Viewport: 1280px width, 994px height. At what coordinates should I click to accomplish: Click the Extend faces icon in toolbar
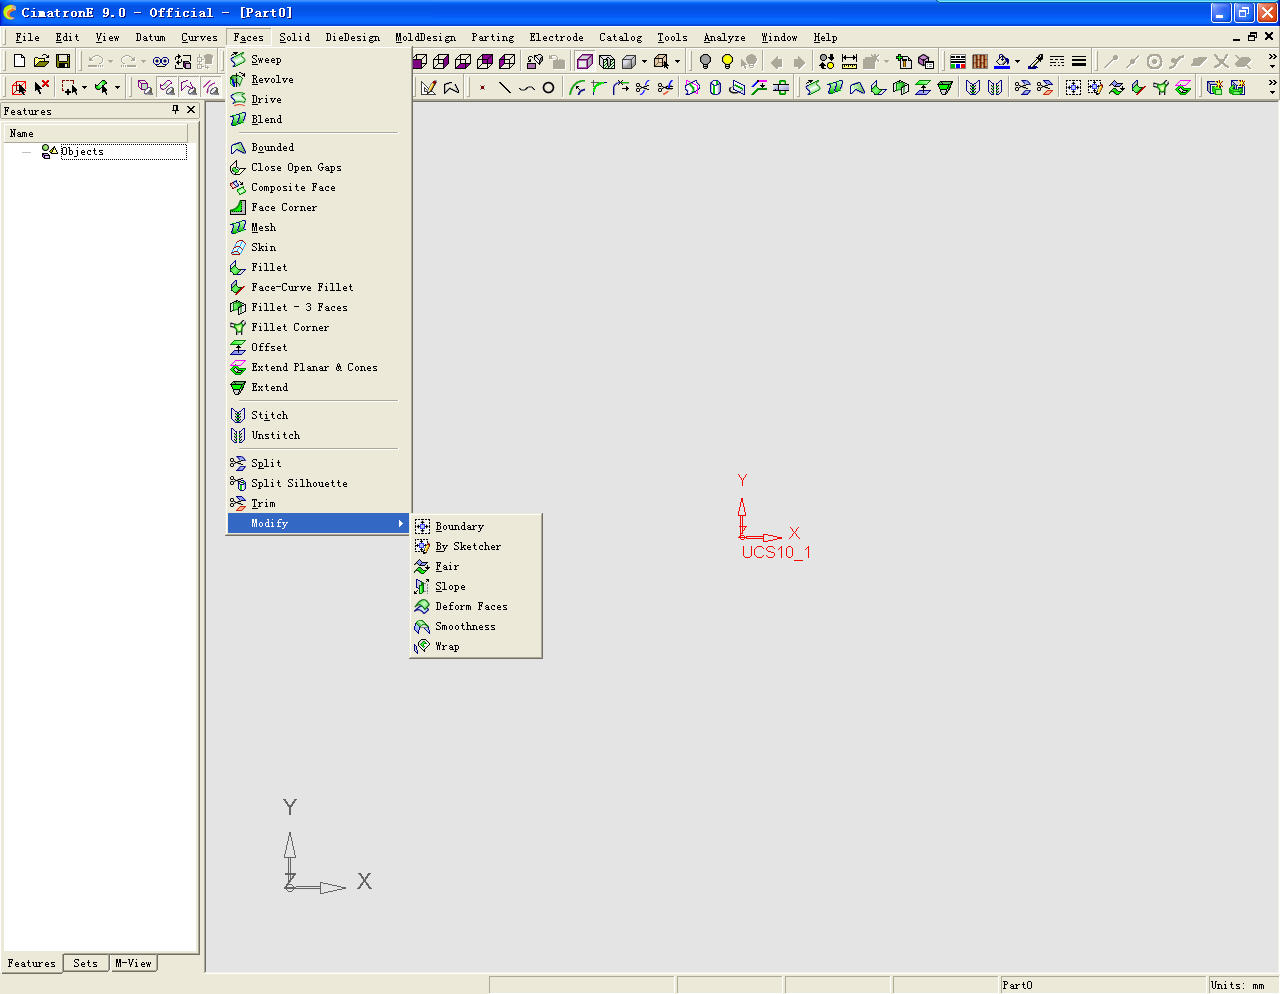[x=945, y=87]
